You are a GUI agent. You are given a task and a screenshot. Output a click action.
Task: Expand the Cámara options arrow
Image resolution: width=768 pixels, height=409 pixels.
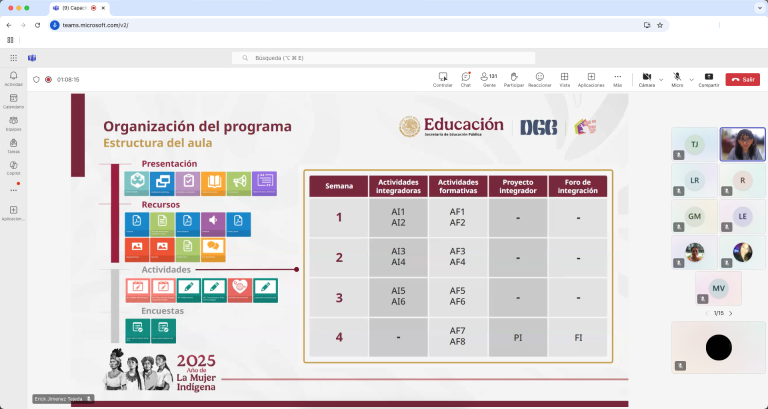tap(661, 79)
